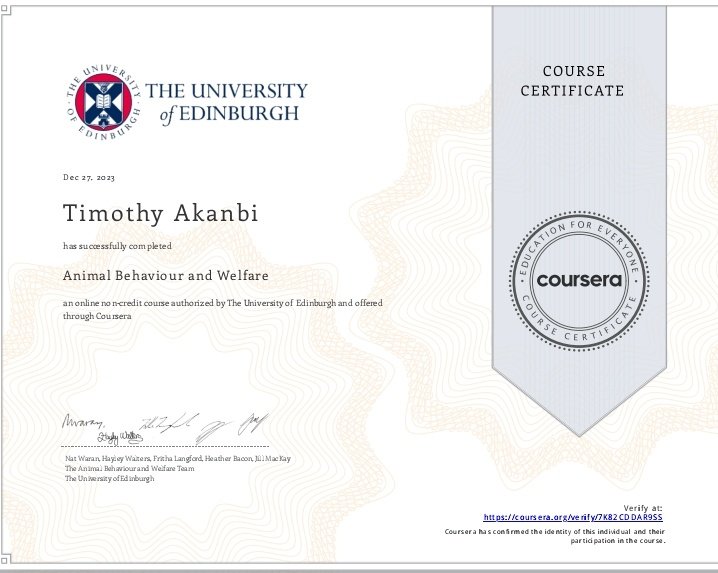Click 'The Animal Behaviour and Welfare Team' text
The height and width of the screenshot is (573, 718).
(130, 469)
